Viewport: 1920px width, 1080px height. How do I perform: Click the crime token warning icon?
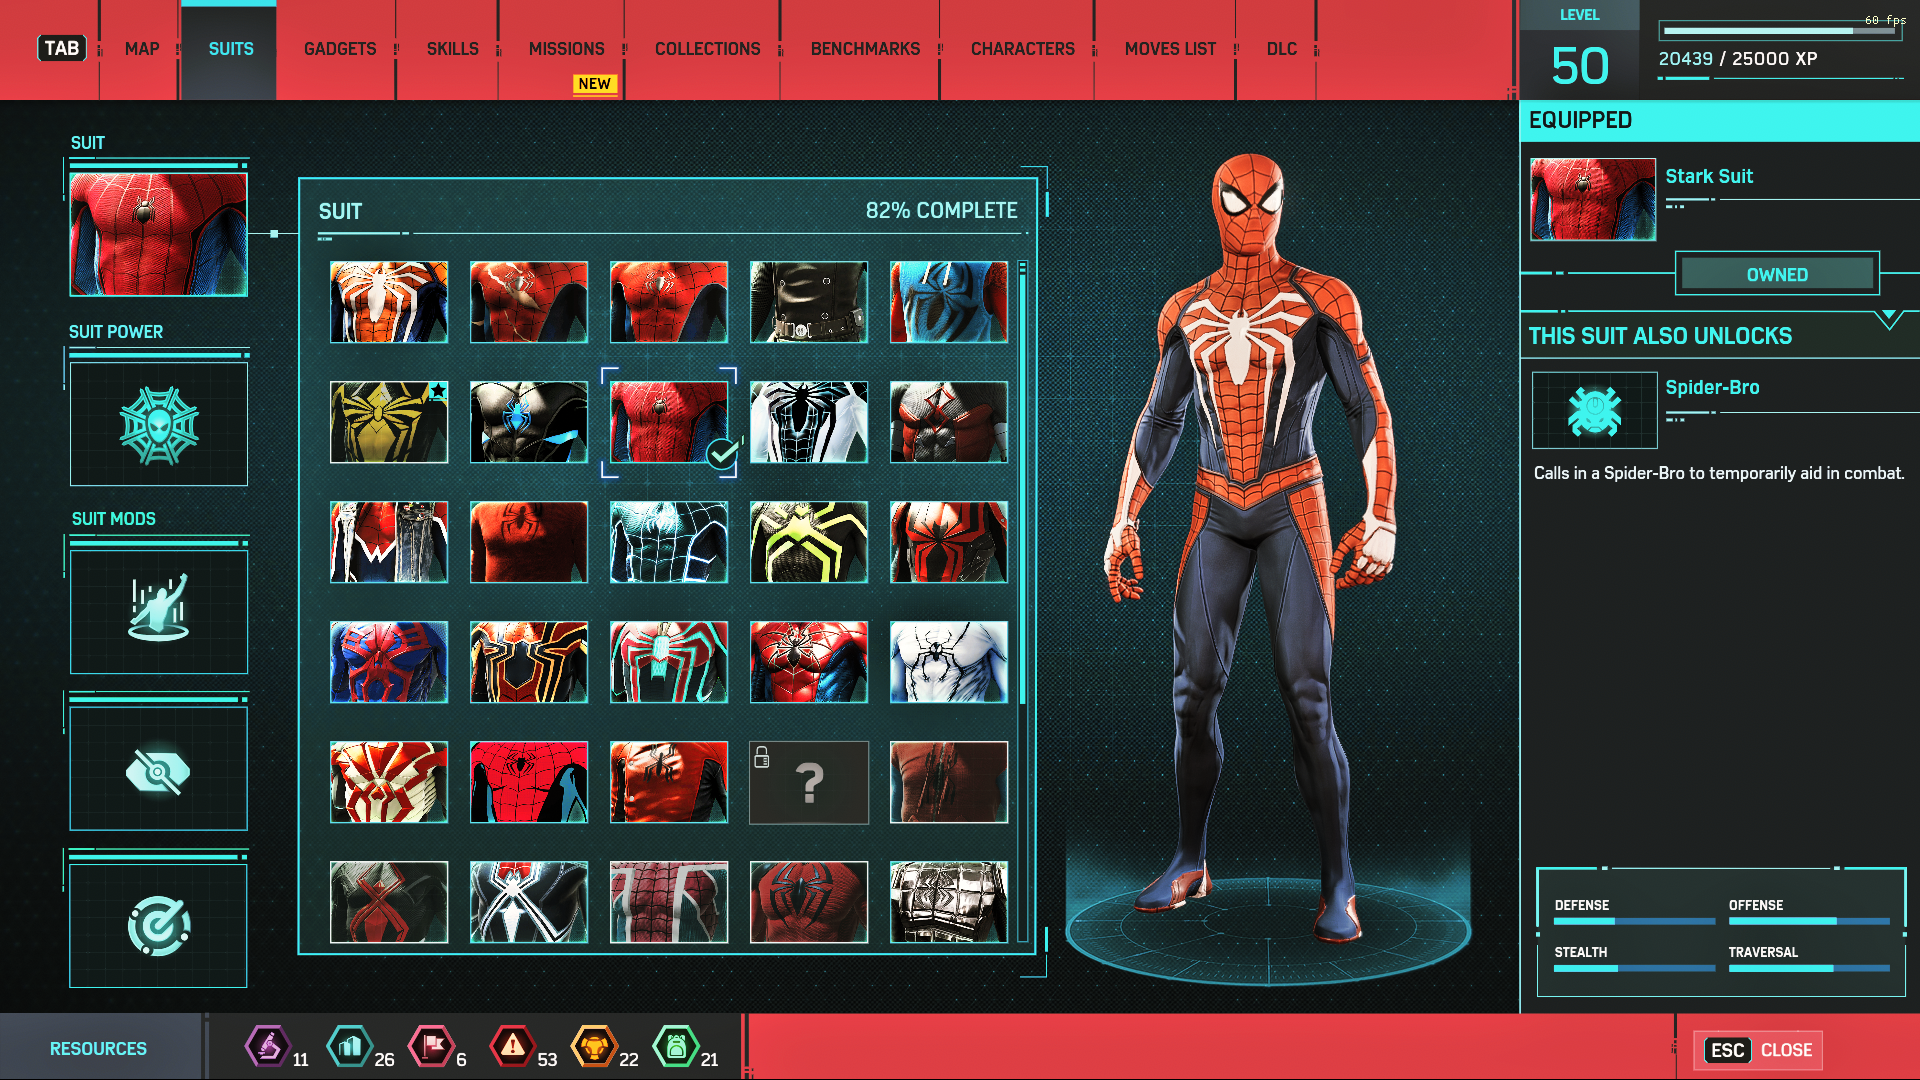tap(512, 1047)
